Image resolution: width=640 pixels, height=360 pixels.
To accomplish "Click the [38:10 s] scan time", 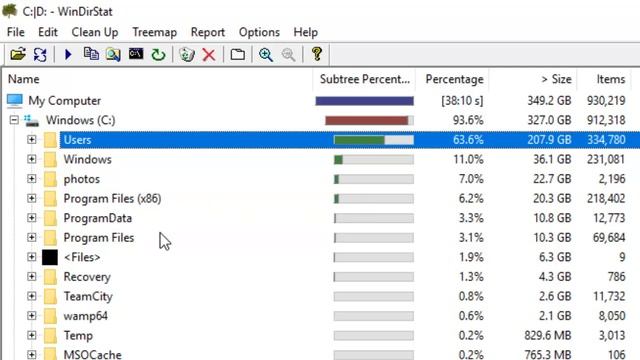I will (462, 100).
